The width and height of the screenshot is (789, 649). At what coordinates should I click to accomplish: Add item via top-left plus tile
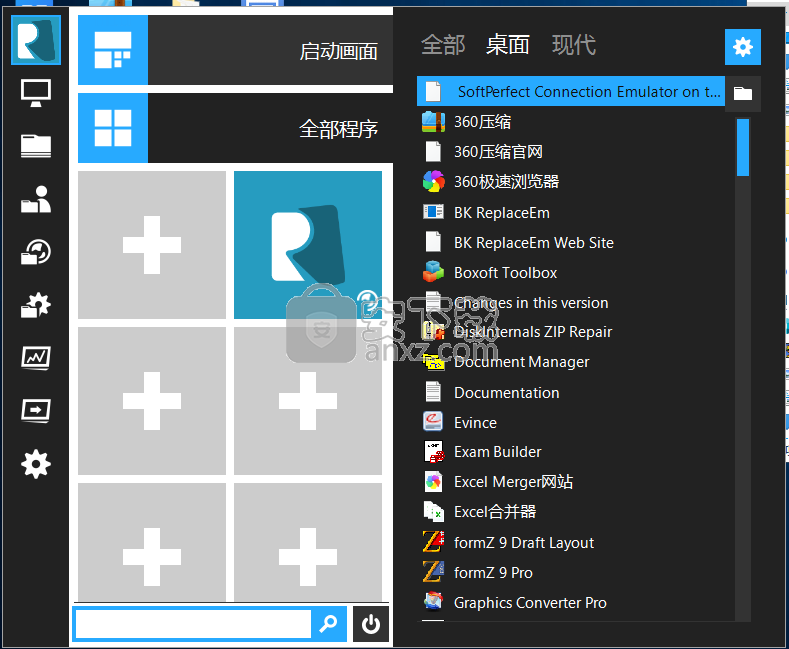click(x=152, y=245)
